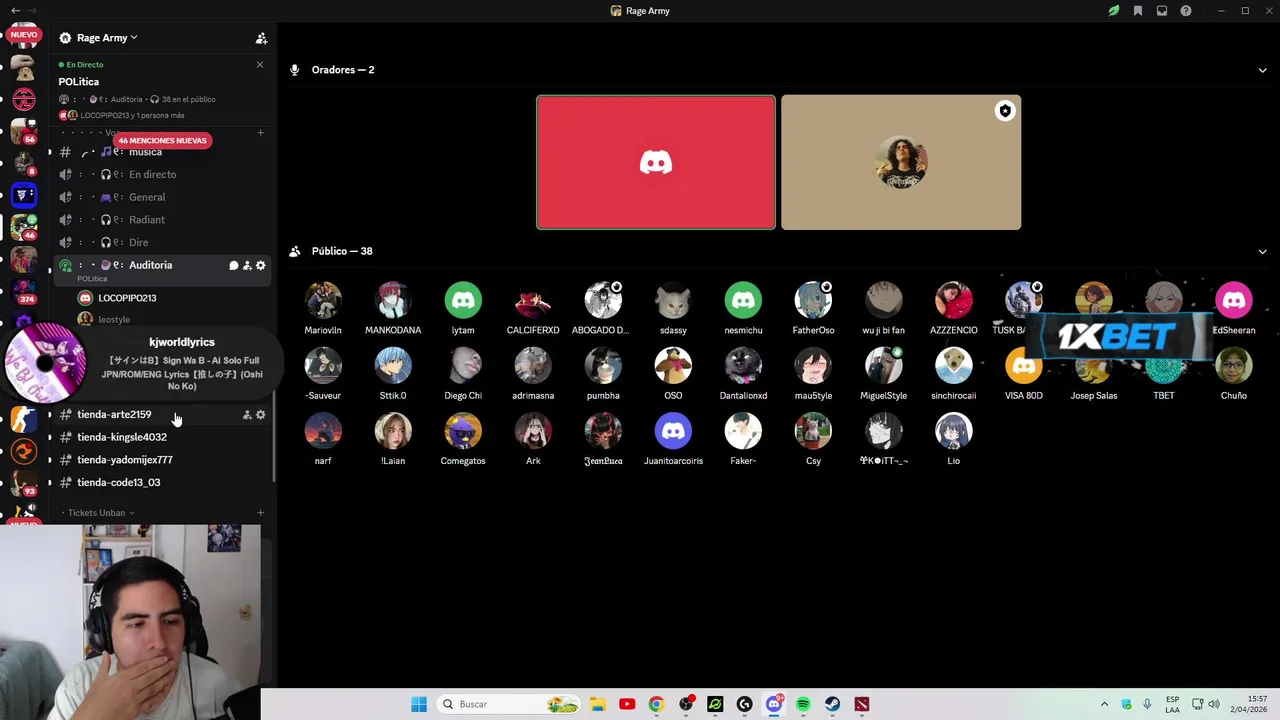The height and width of the screenshot is (720, 1280).
Task: Open settings gear on Auditoria channel
Action: click(x=261, y=265)
